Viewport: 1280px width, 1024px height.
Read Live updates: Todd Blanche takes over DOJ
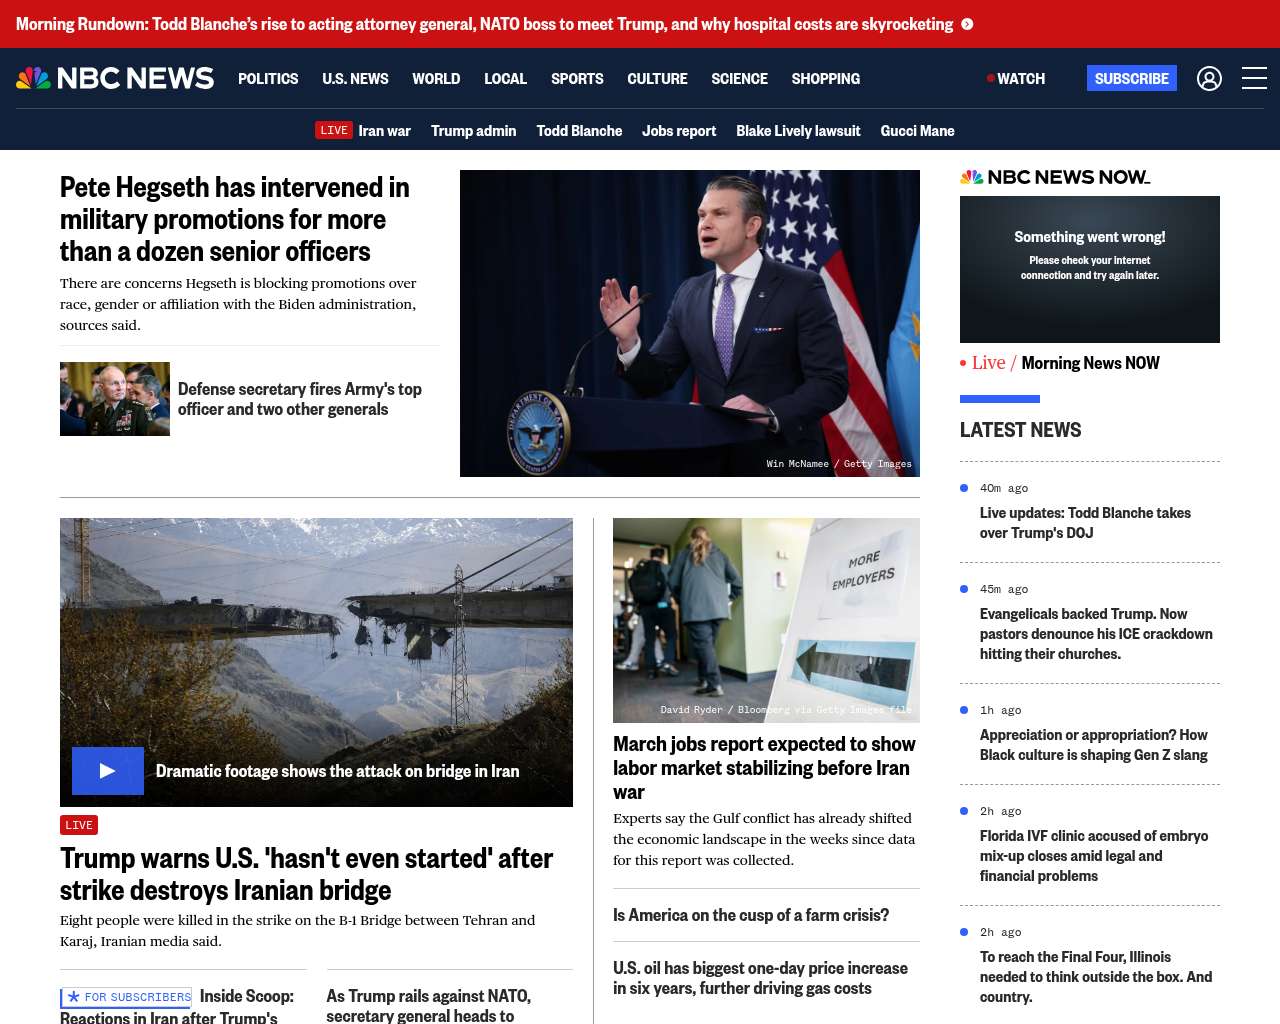[x=1085, y=523]
